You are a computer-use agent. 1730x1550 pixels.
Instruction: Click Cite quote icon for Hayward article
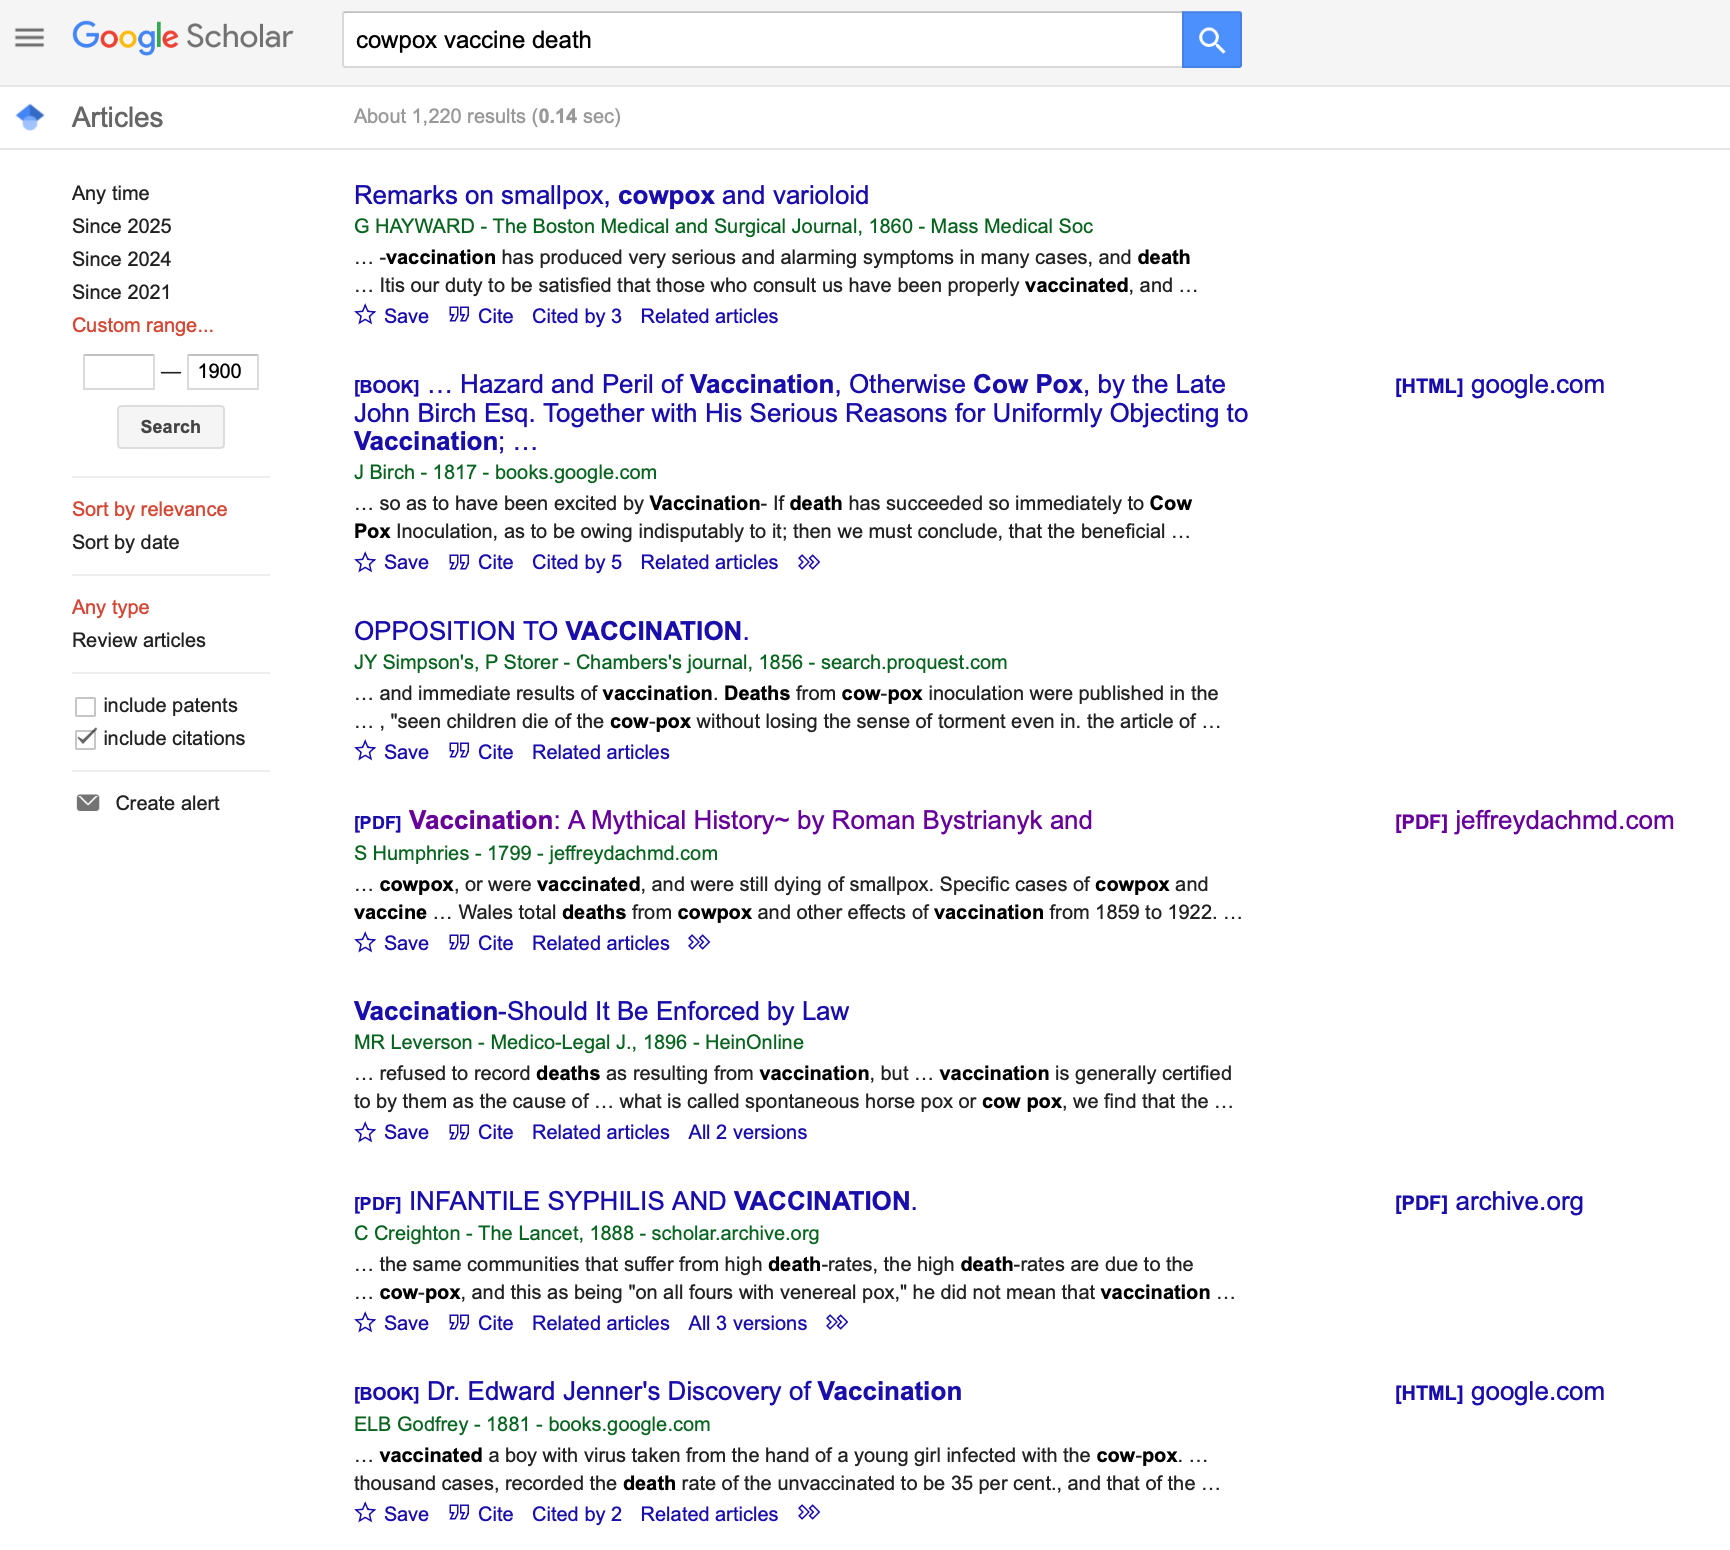[459, 315]
